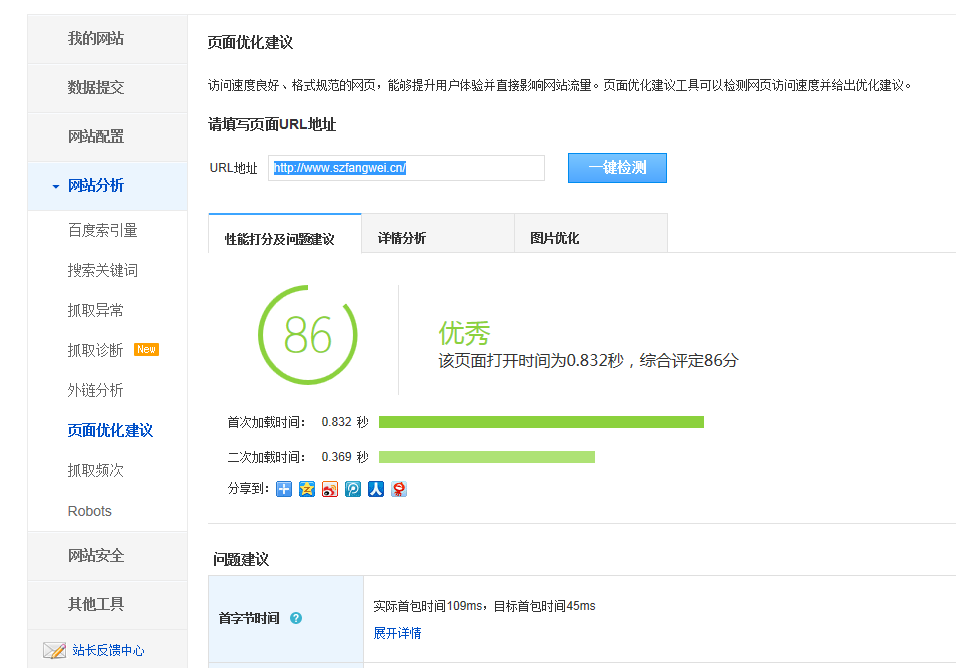Screen dimensions: 956x668
Task: Click the last red share icon
Action: (399, 489)
